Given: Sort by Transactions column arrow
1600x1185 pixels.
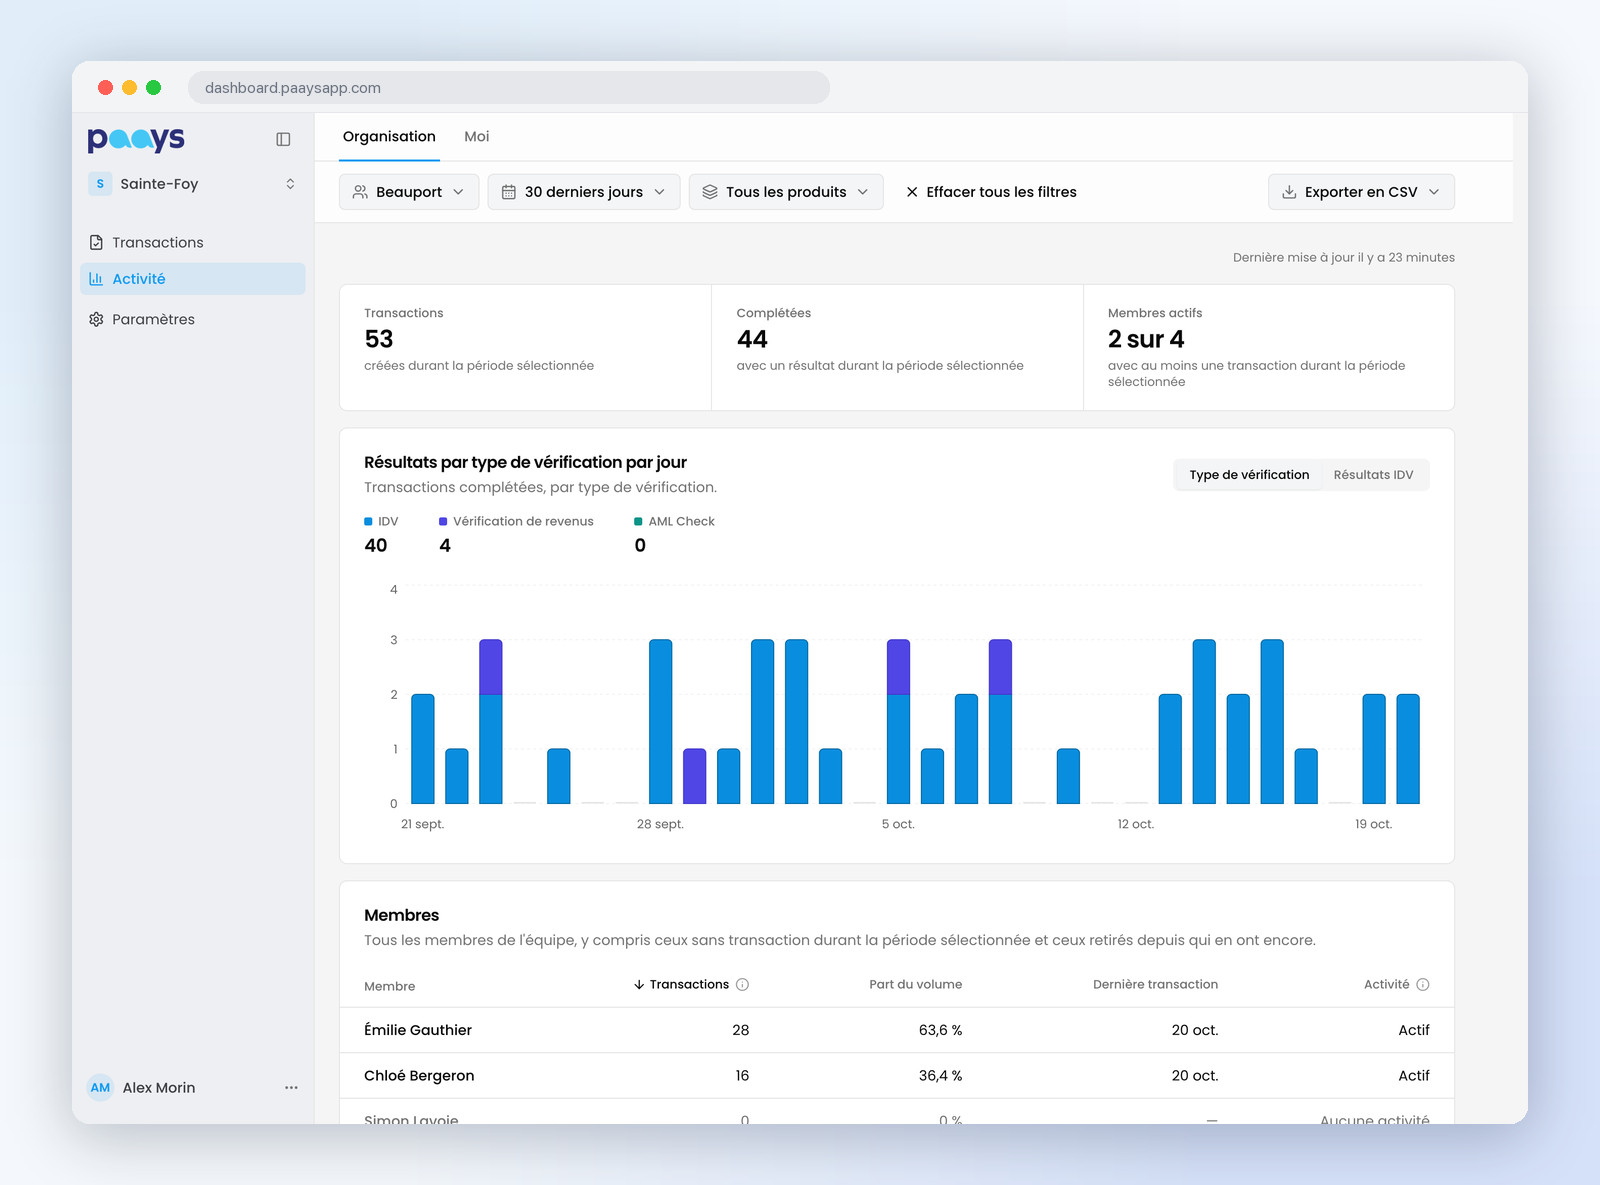Looking at the screenshot, I should coord(639,985).
